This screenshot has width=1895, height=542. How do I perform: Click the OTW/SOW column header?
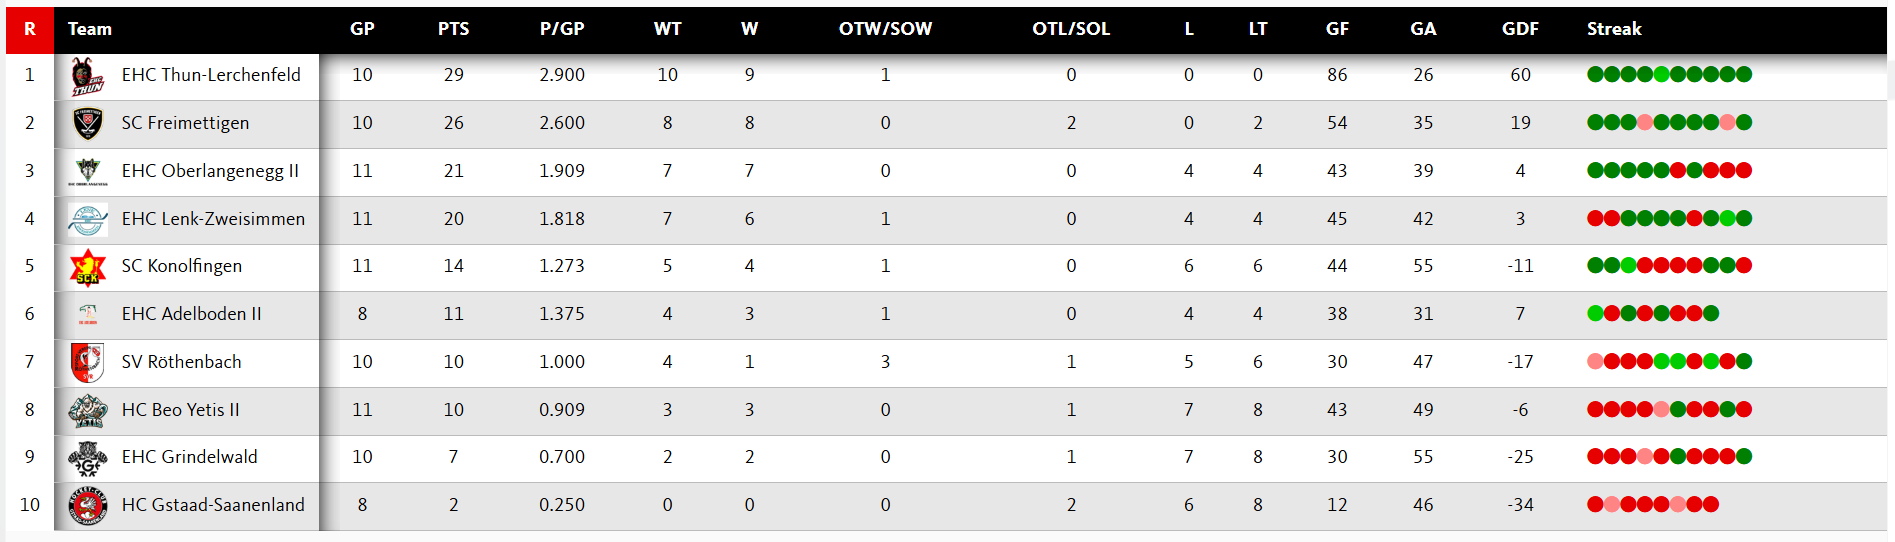(885, 29)
